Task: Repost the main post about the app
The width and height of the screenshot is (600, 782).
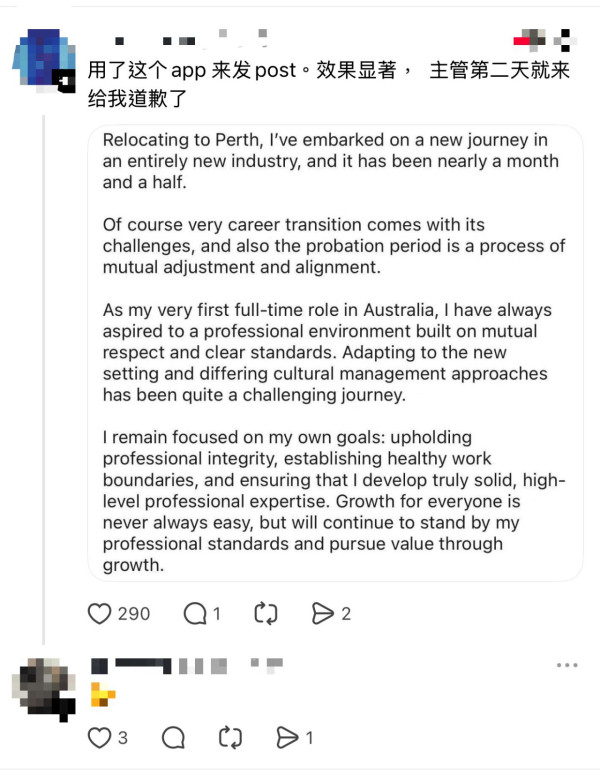Action: pyautogui.click(x=266, y=613)
